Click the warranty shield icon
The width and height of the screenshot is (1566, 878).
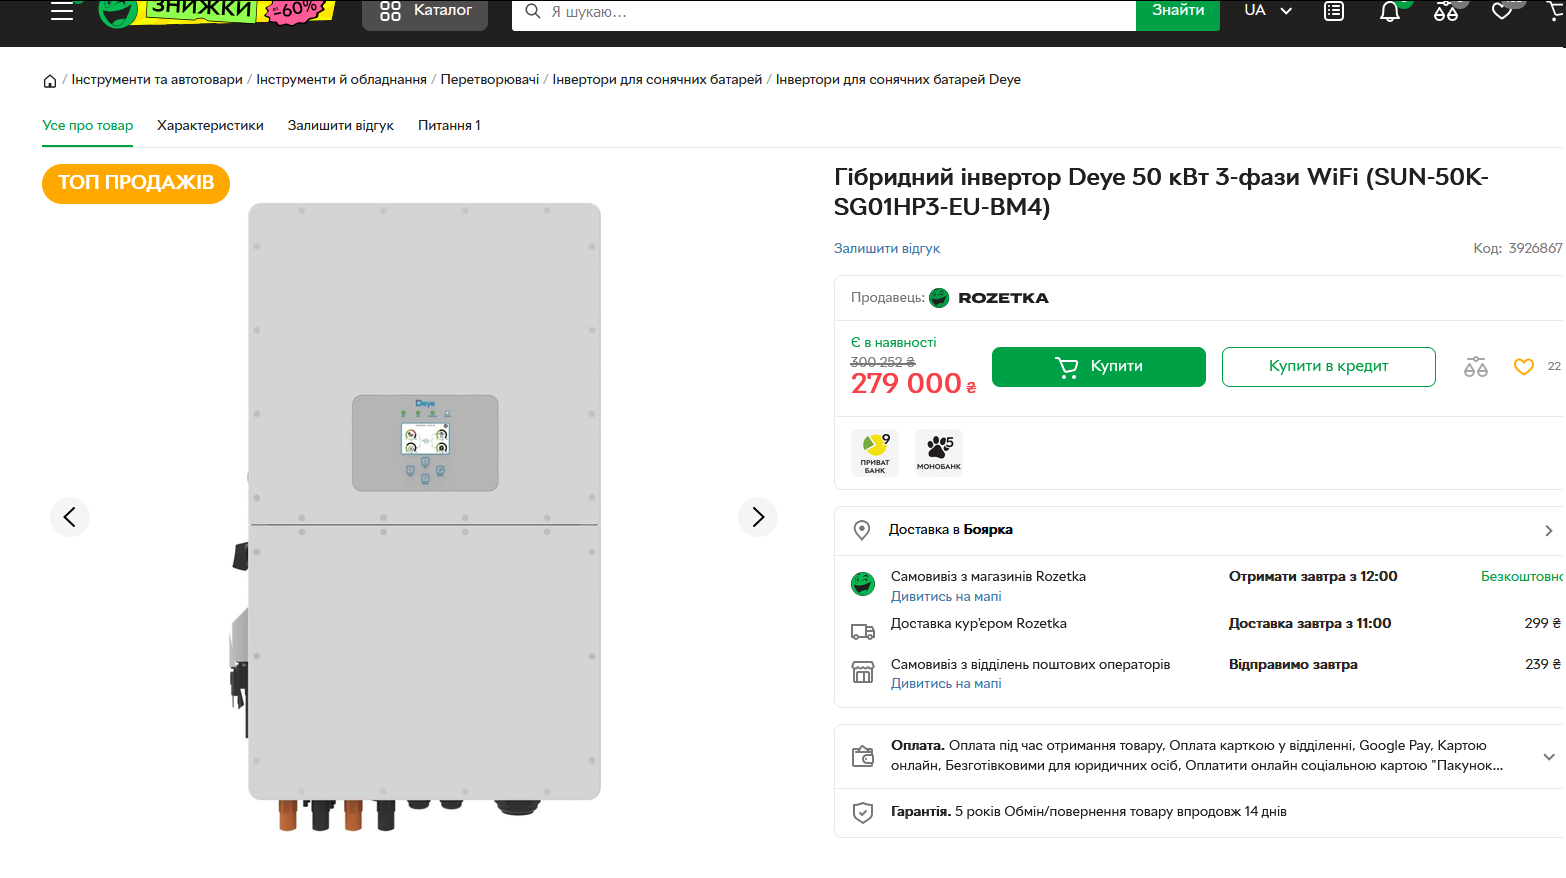pyautogui.click(x=863, y=813)
